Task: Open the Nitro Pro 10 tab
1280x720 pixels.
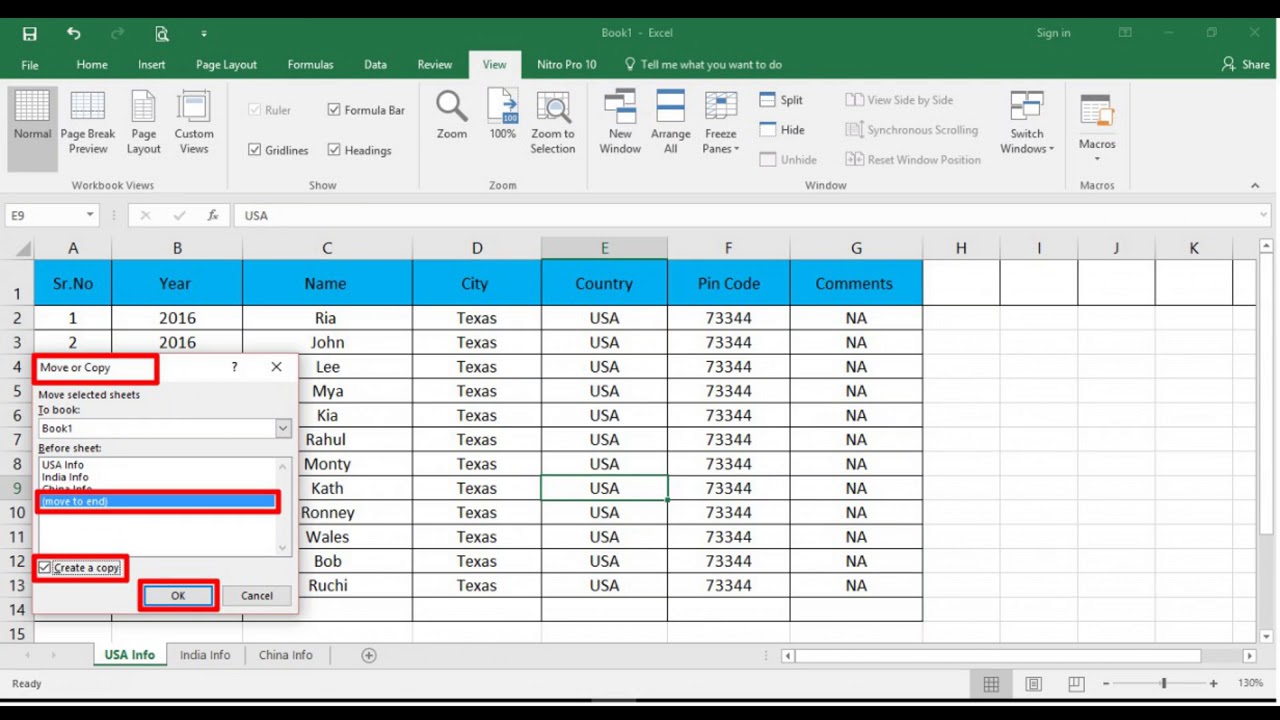Action: point(566,65)
